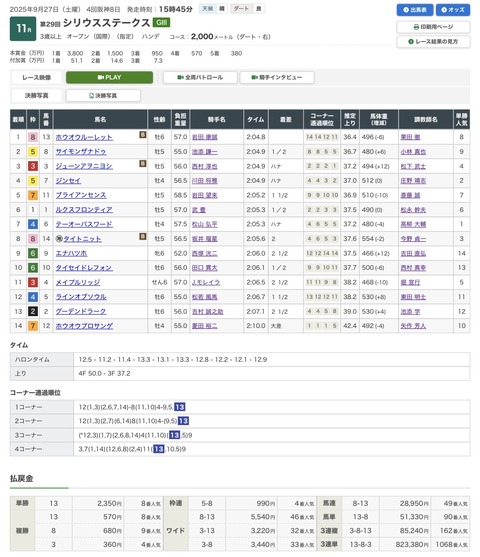Screen dimensions: 480x557
Task: Open the 全周パトロール video
Action: click(200, 77)
